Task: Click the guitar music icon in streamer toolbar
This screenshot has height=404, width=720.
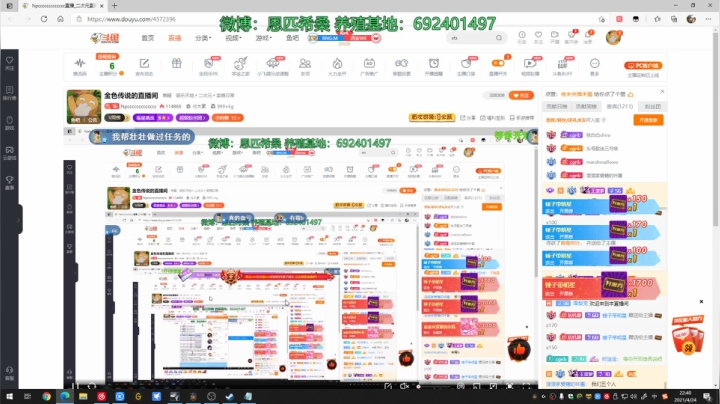Action: (x=240, y=66)
